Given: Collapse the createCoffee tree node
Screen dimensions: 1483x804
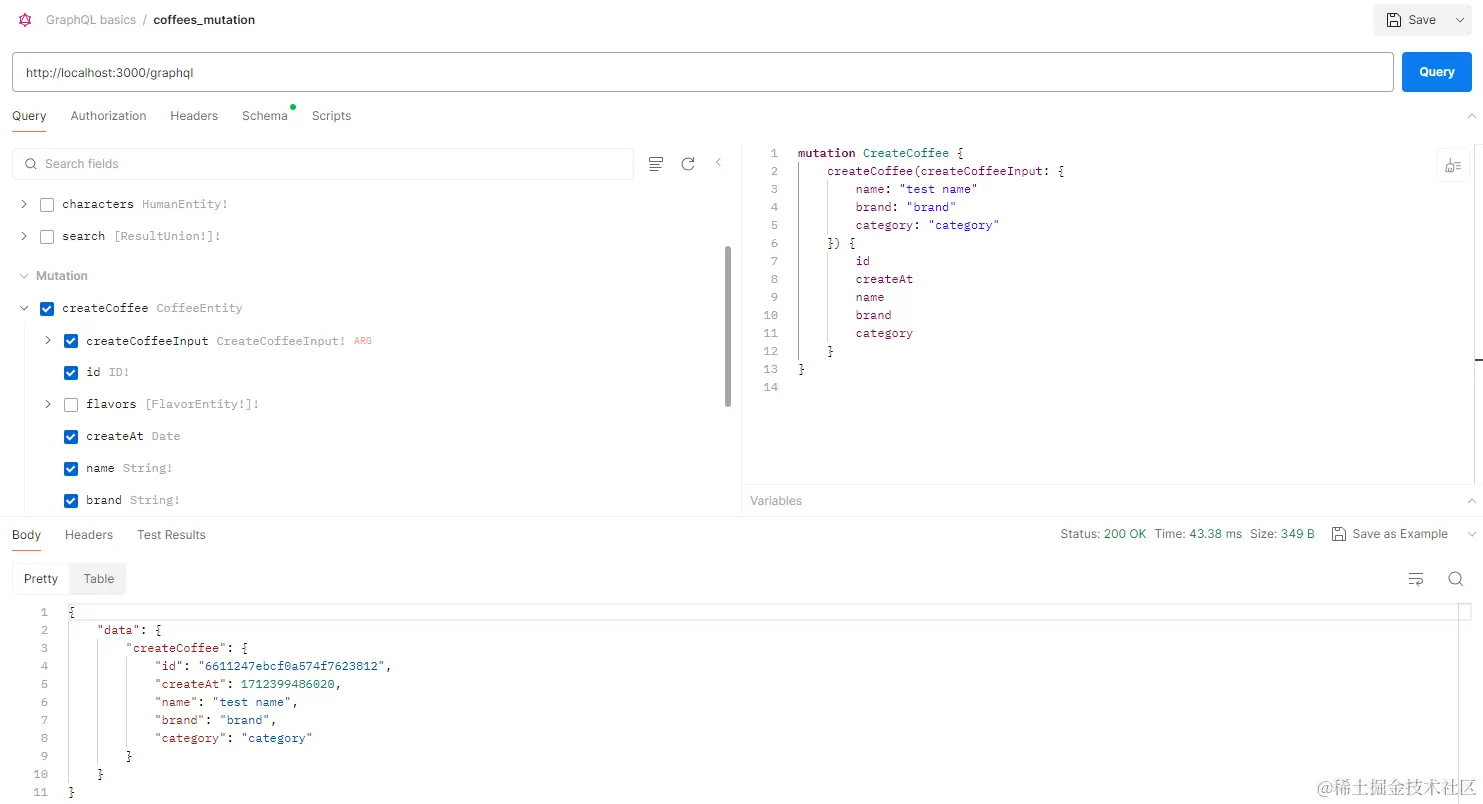Looking at the screenshot, I should pos(24,309).
